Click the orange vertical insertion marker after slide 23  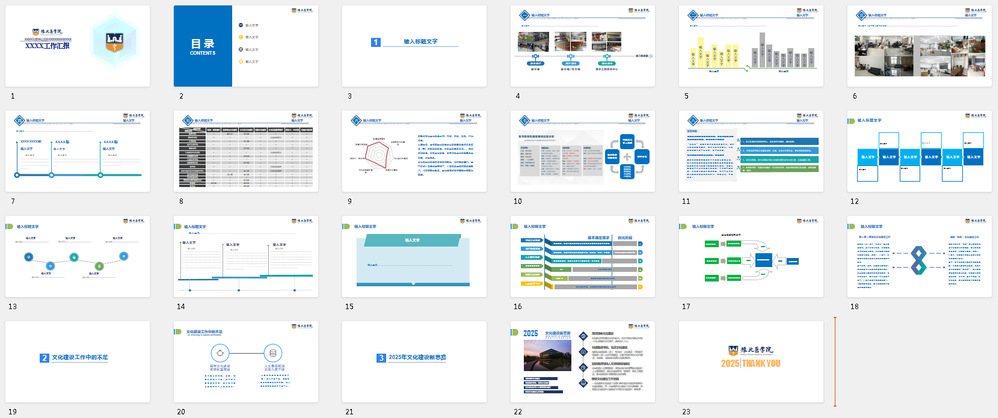tap(835, 362)
